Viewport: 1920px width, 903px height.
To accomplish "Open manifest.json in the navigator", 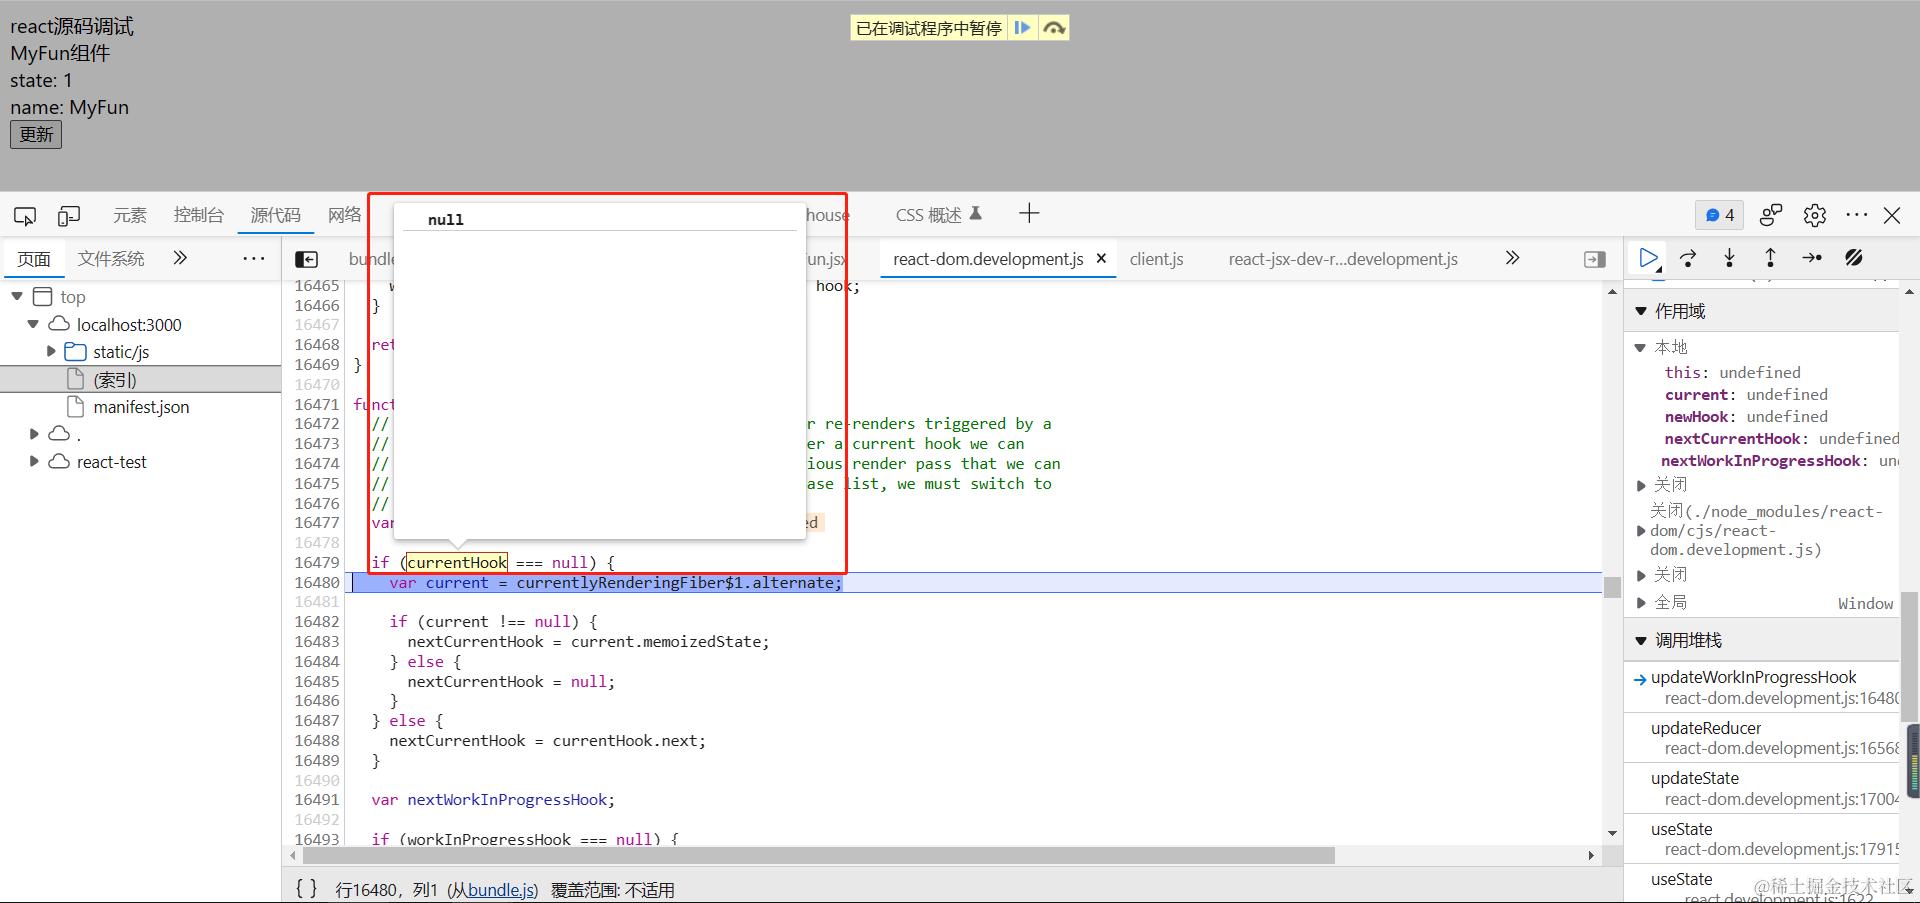I will click(141, 407).
